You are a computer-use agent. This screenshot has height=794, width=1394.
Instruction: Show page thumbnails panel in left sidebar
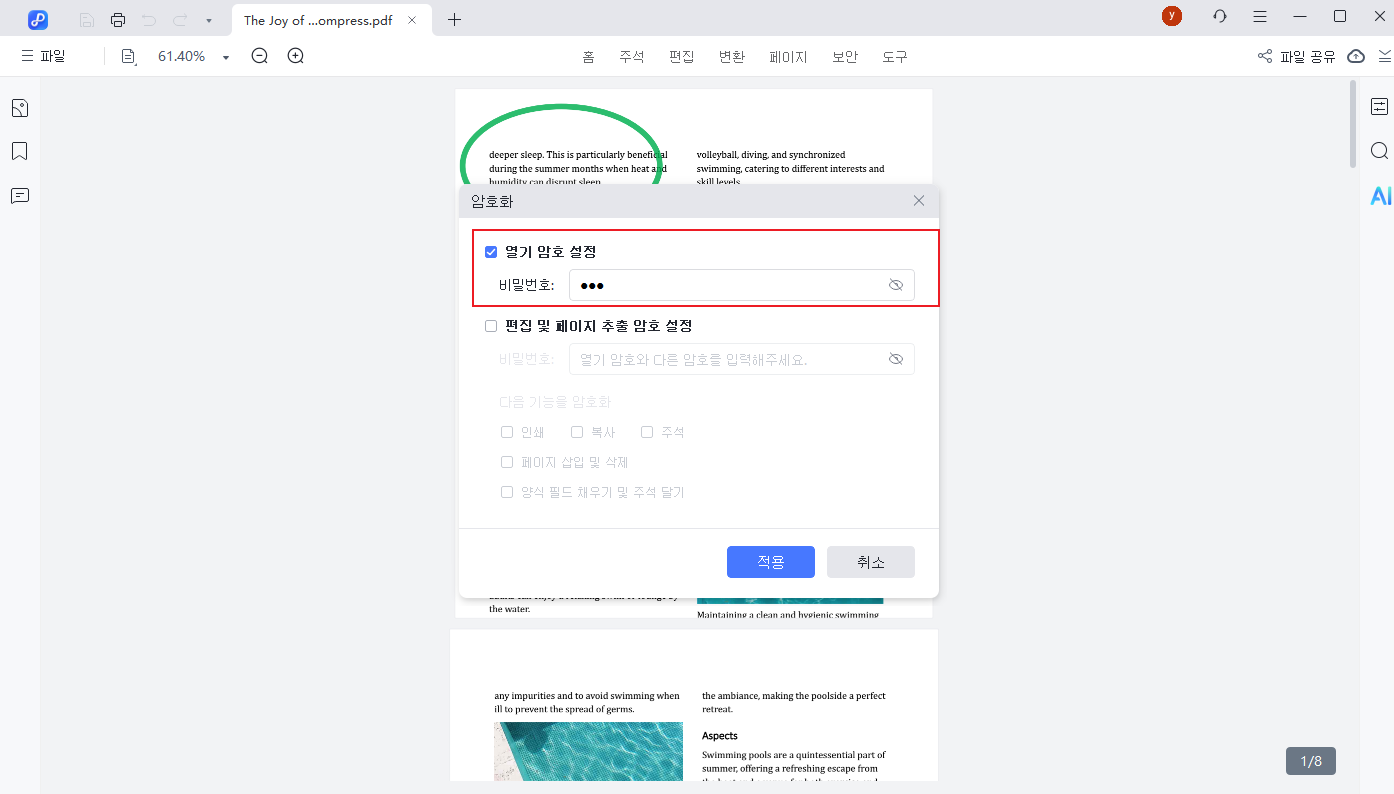point(20,107)
